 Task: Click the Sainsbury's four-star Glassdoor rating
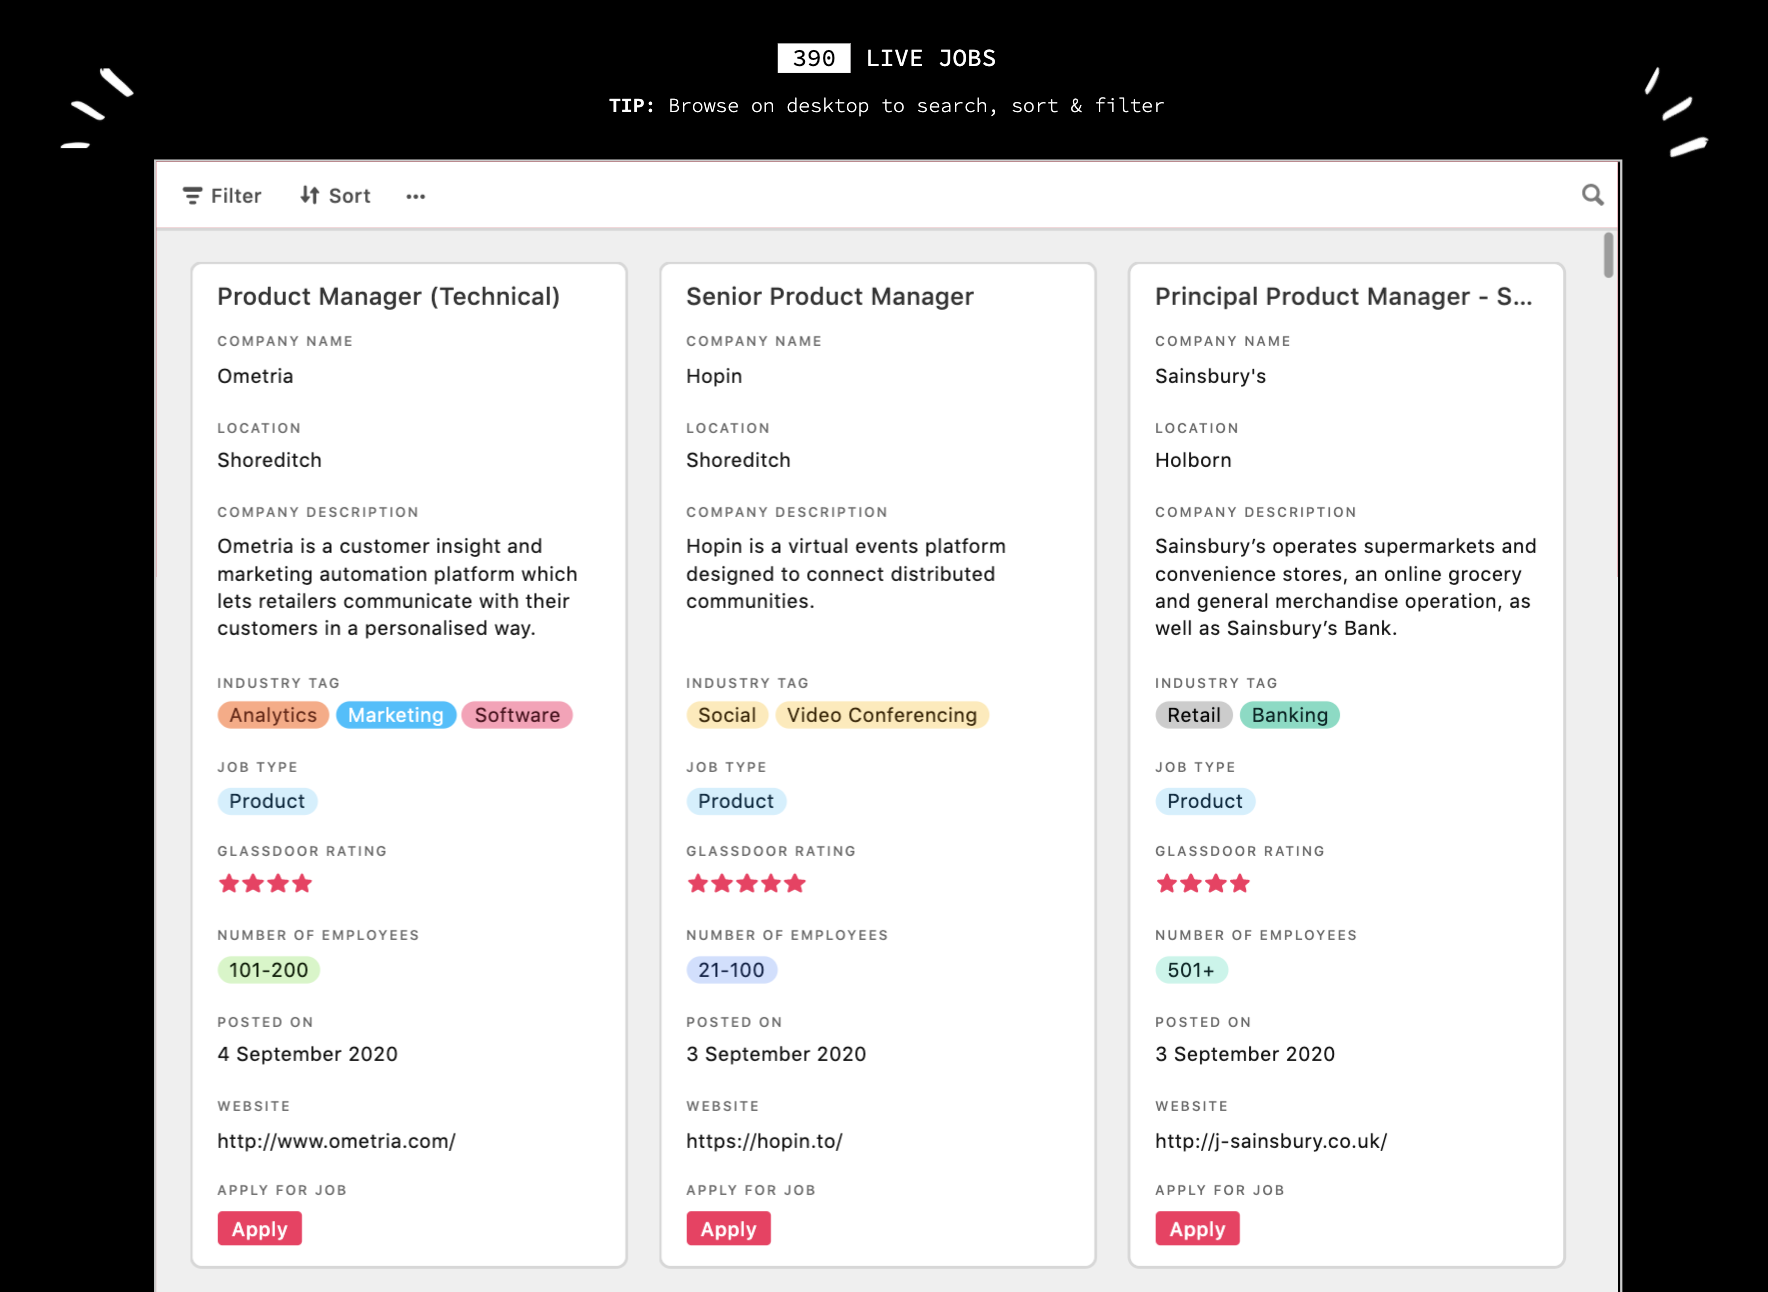point(1204,884)
